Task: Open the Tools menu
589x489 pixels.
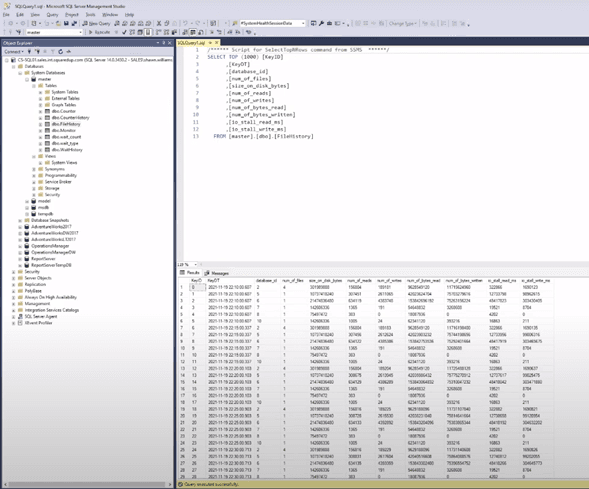Action: (x=90, y=15)
